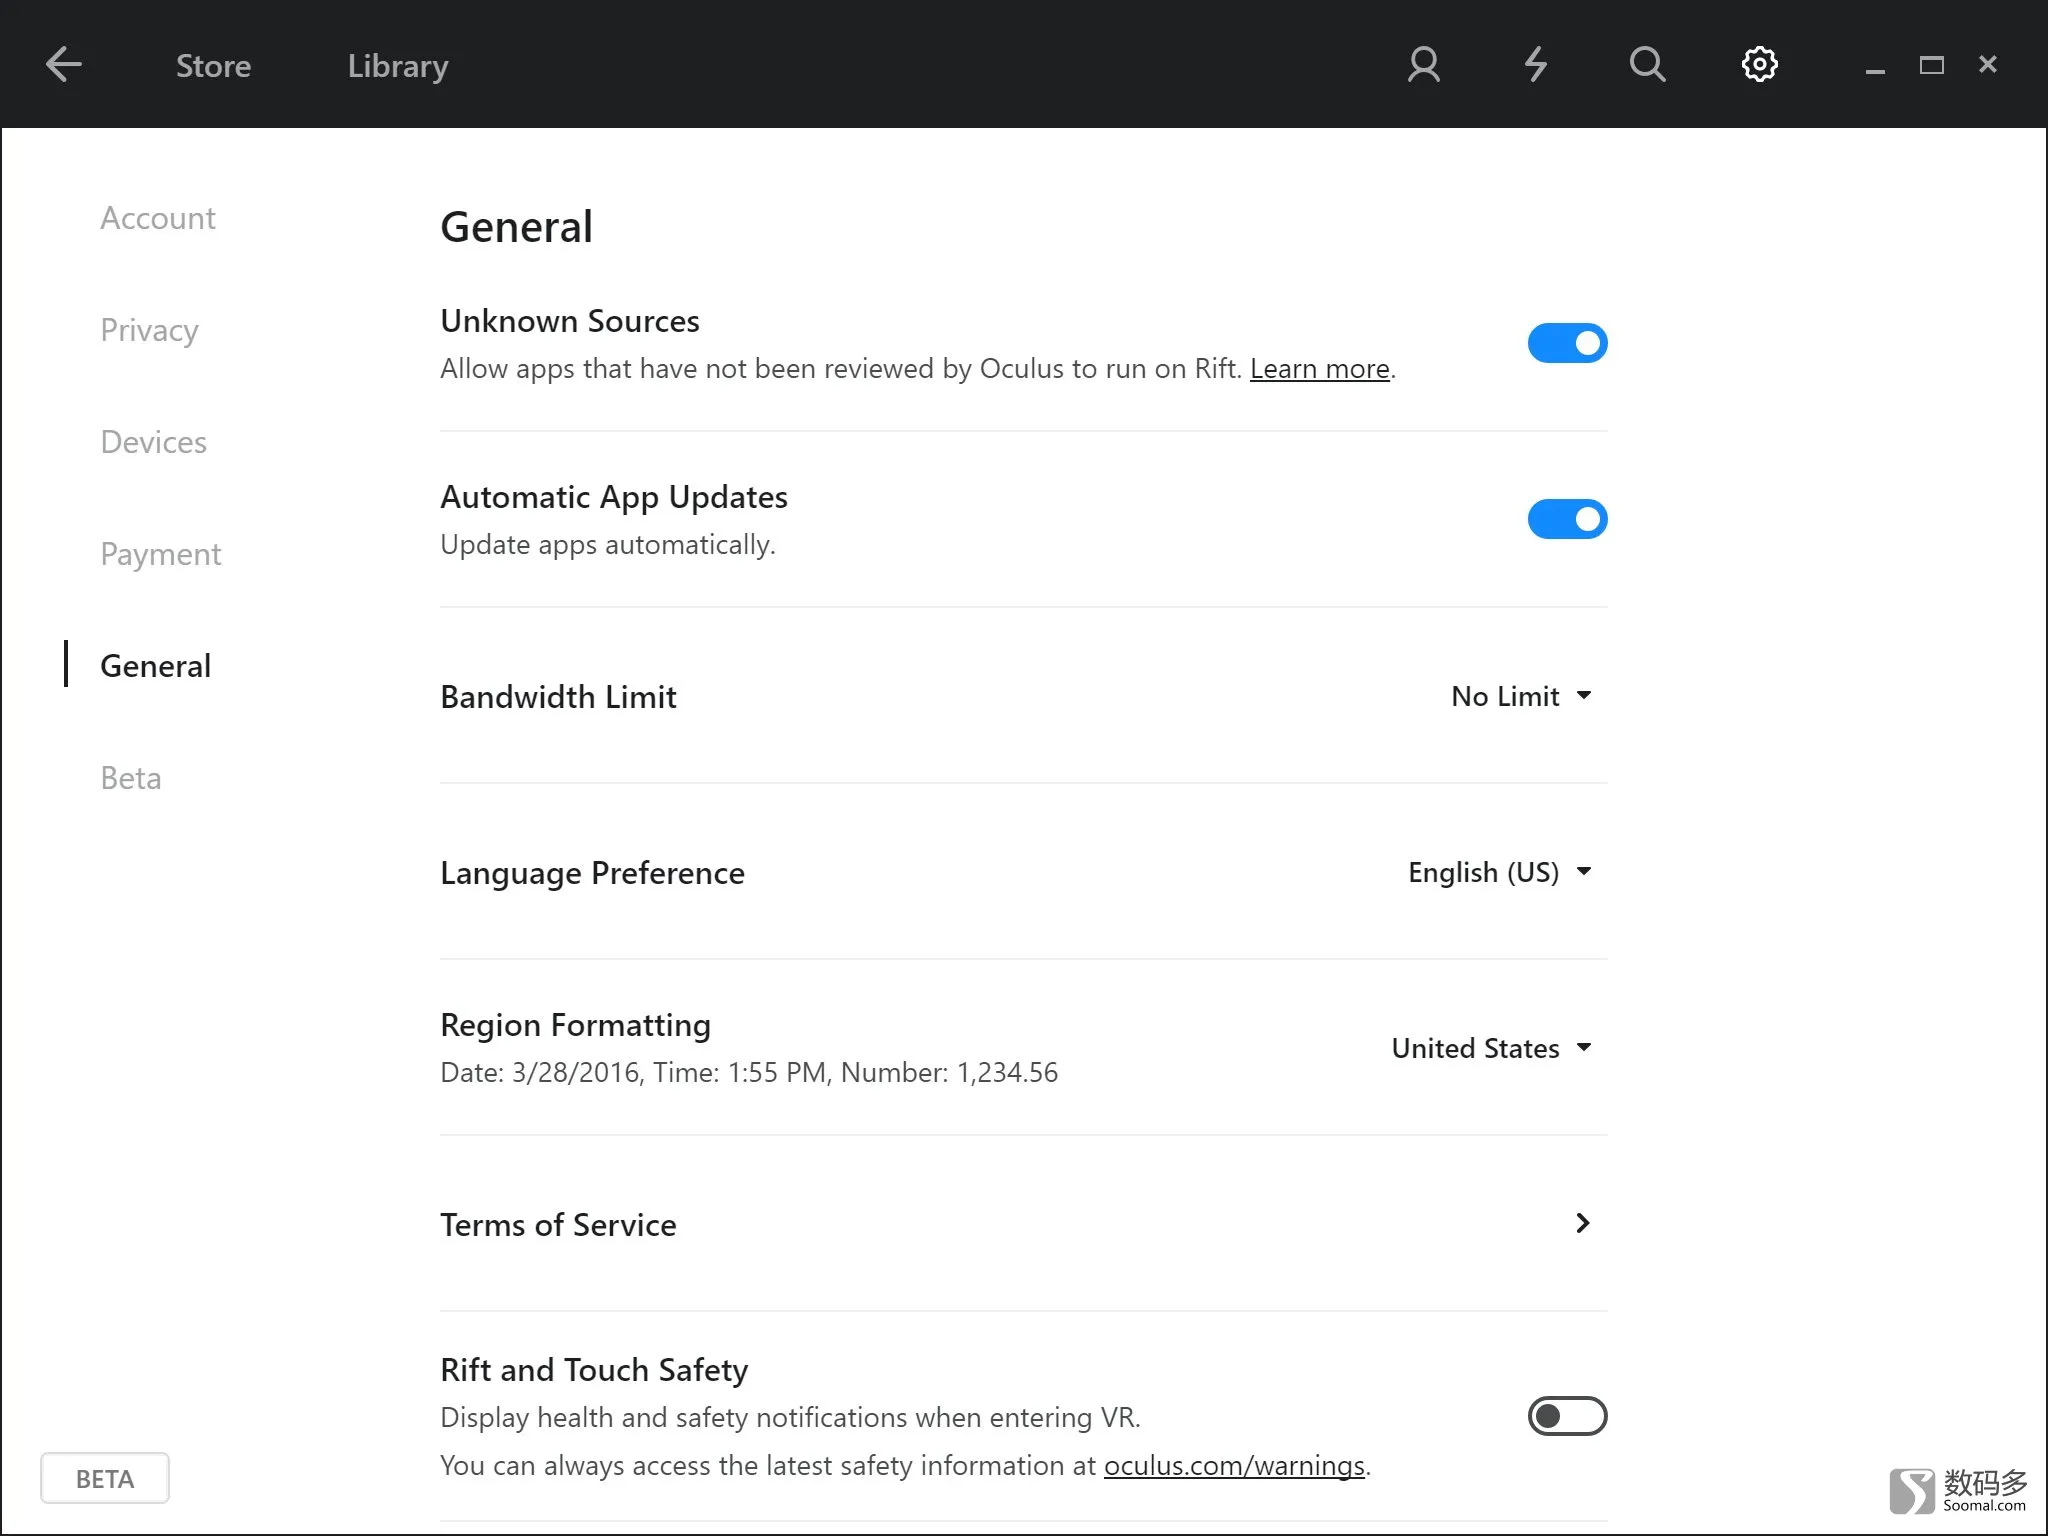
Task: Click the General page heading
Action: [516, 227]
